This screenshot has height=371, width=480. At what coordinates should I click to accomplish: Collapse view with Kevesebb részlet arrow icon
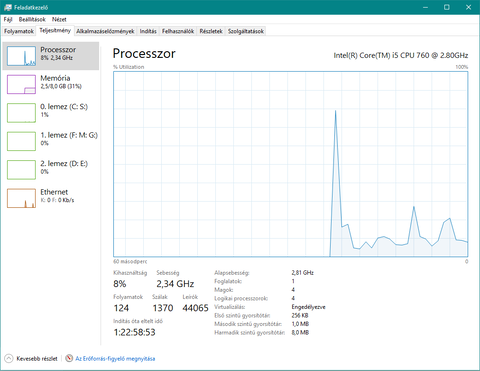(x=8, y=359)
